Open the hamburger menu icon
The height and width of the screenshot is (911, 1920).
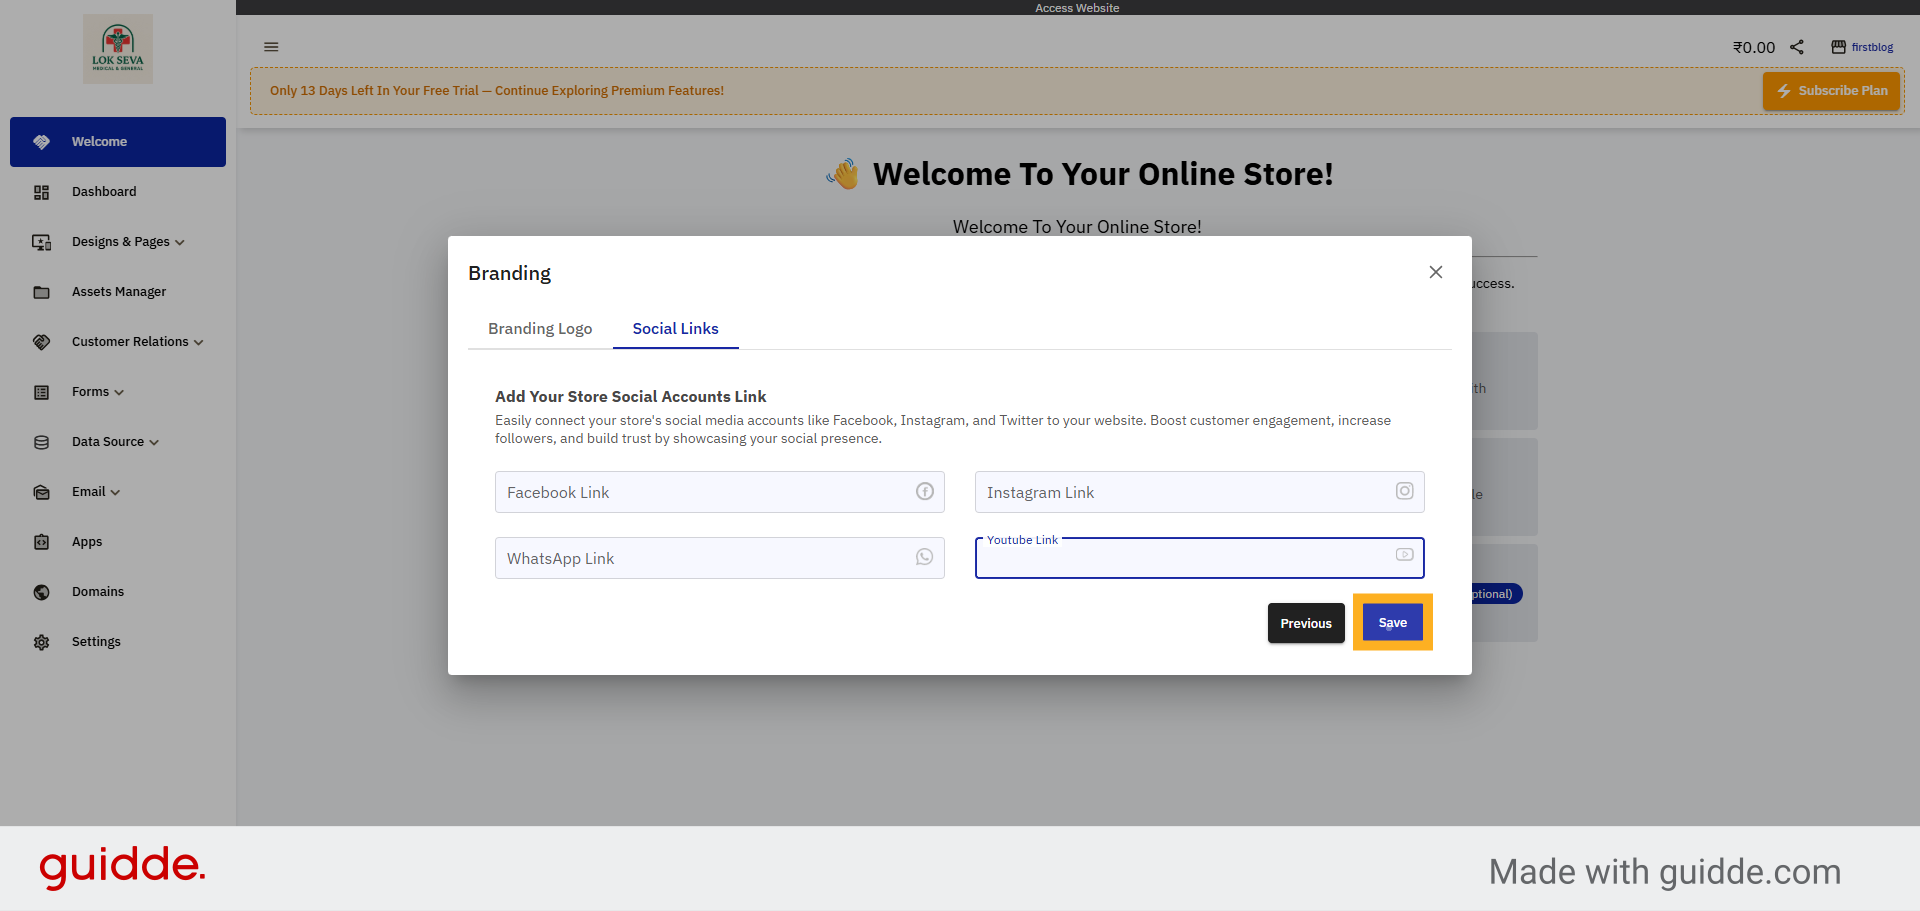[271, 47]
